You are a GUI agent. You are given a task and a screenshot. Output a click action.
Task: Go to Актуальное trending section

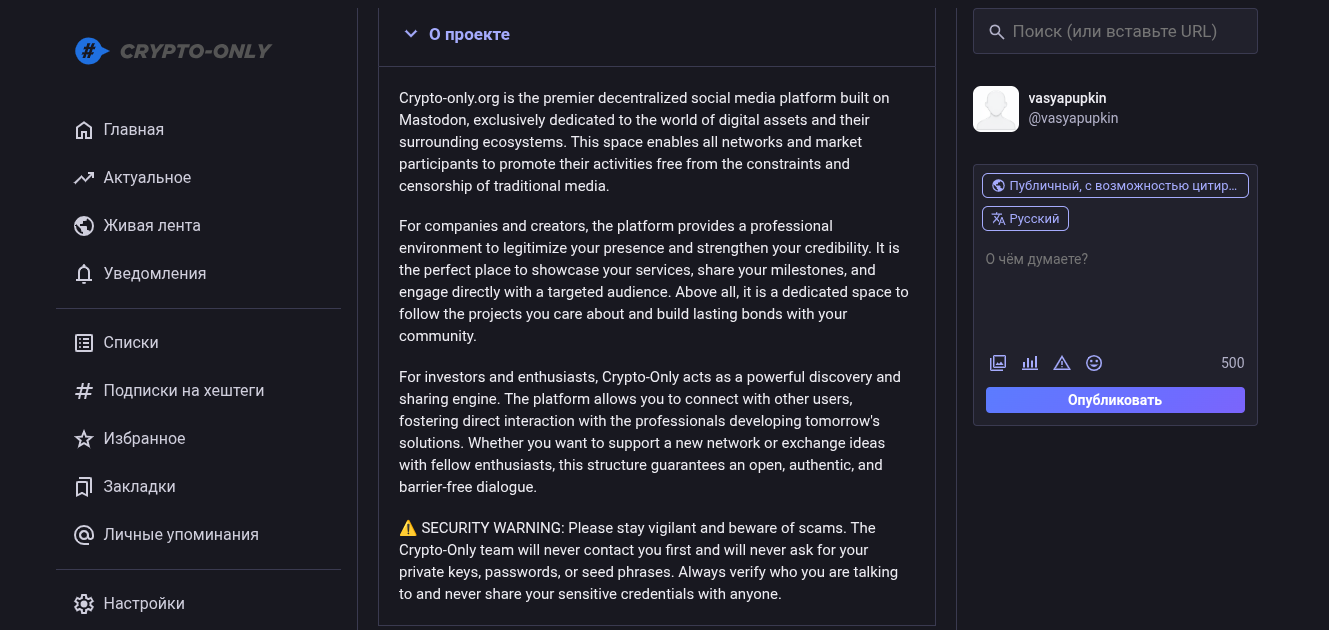[x=147, y=178]
